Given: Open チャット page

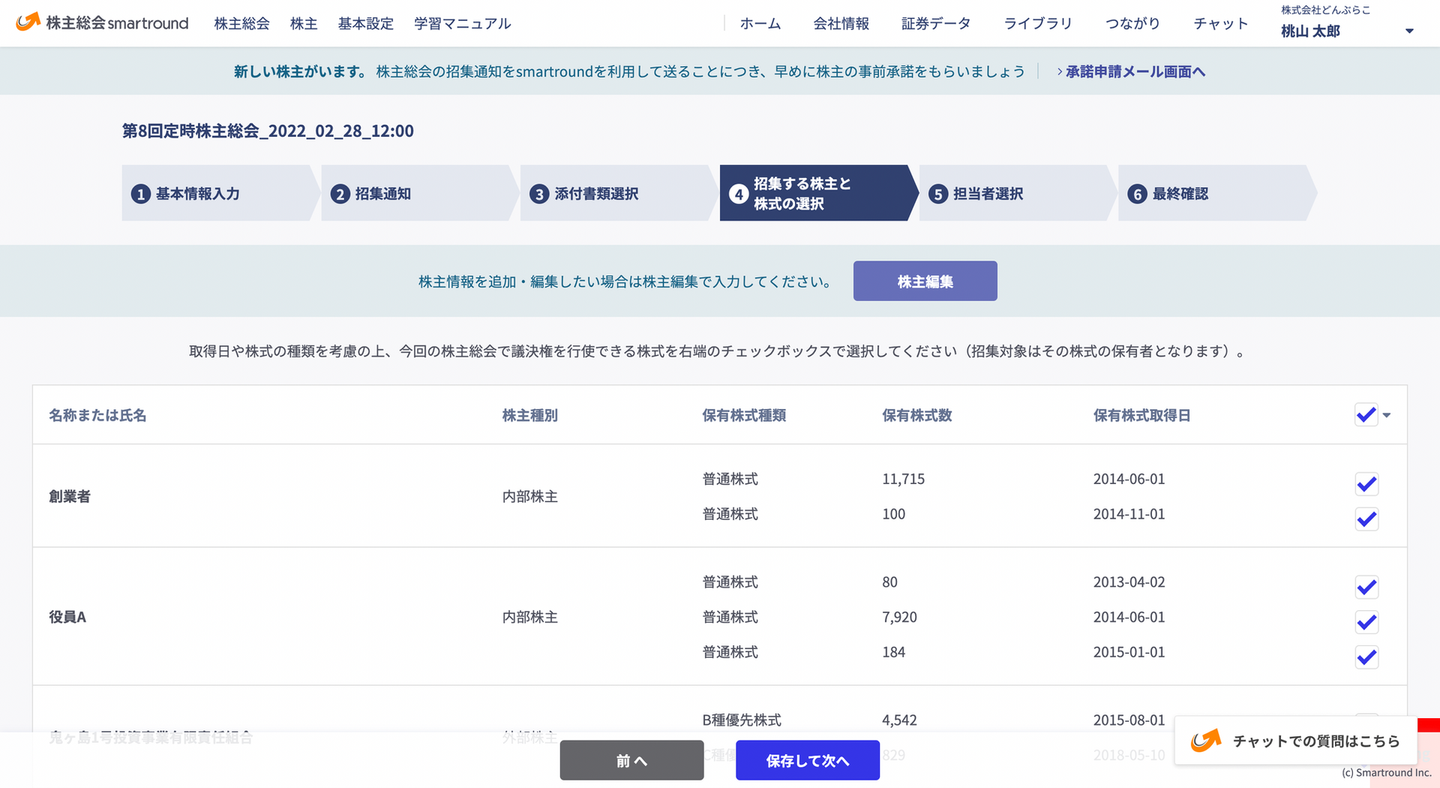Looking at the screenshot, I should click(x=1221, y=23).
